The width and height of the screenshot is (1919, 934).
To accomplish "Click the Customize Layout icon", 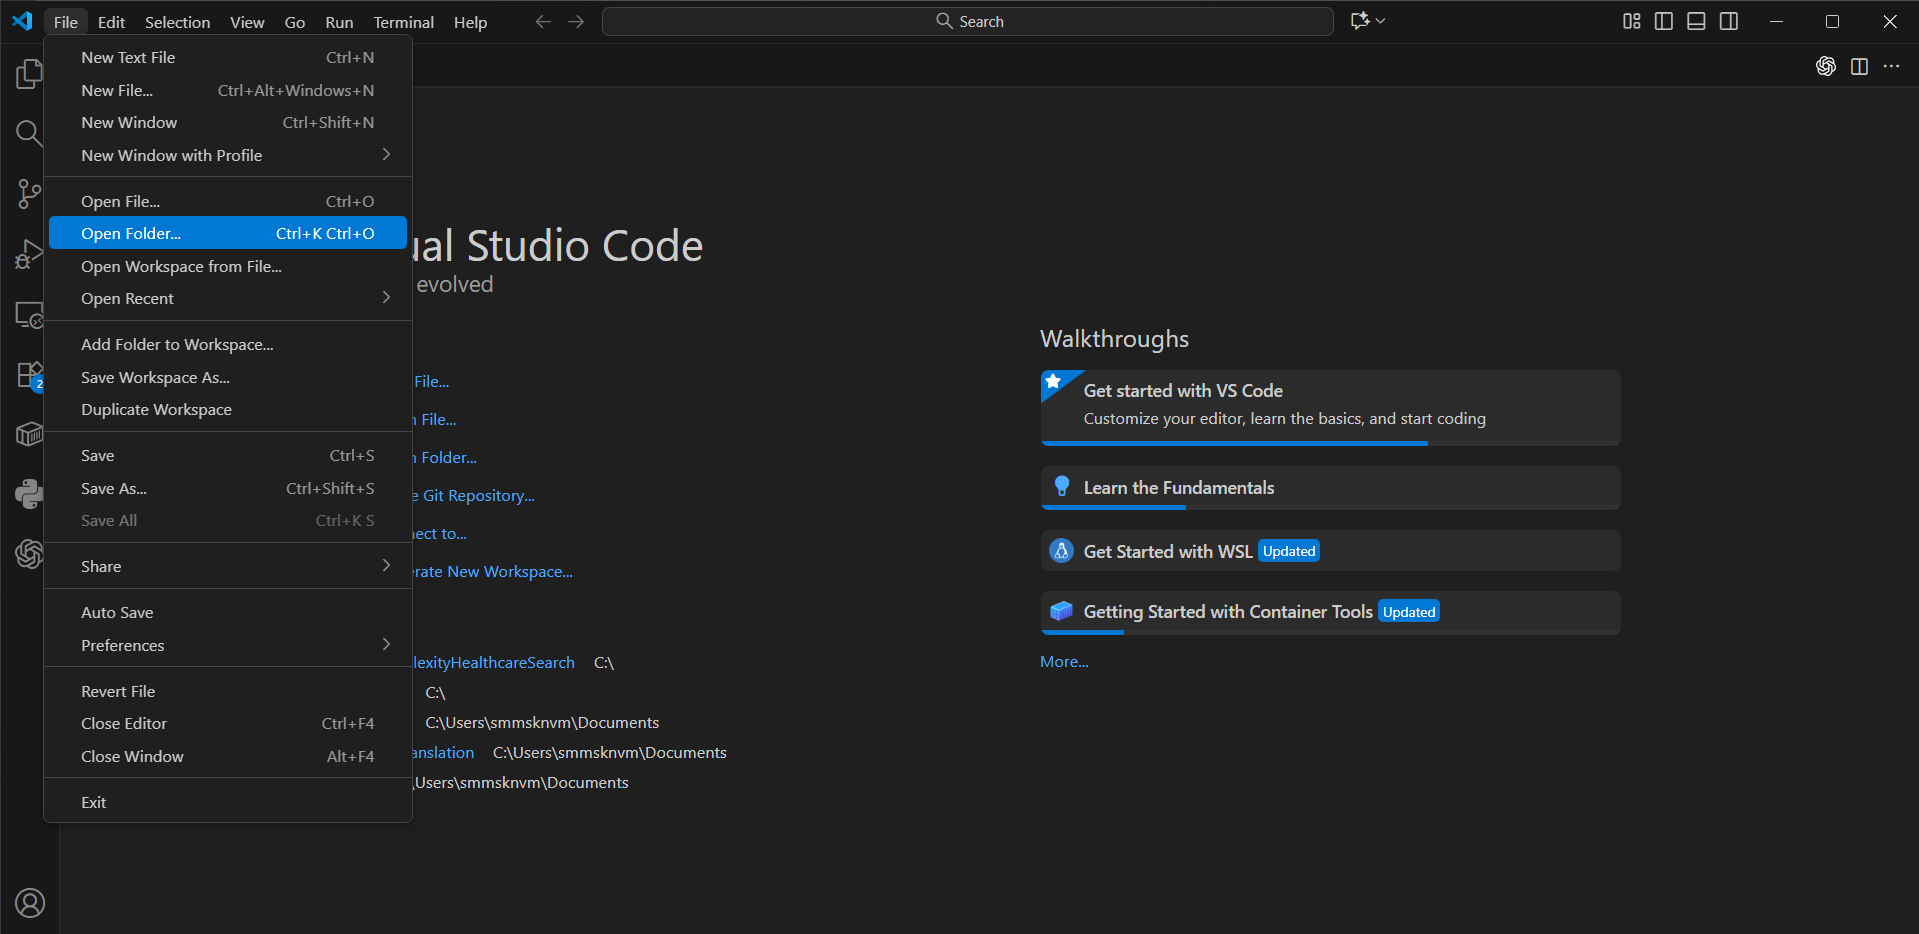I will (1631, 21).
